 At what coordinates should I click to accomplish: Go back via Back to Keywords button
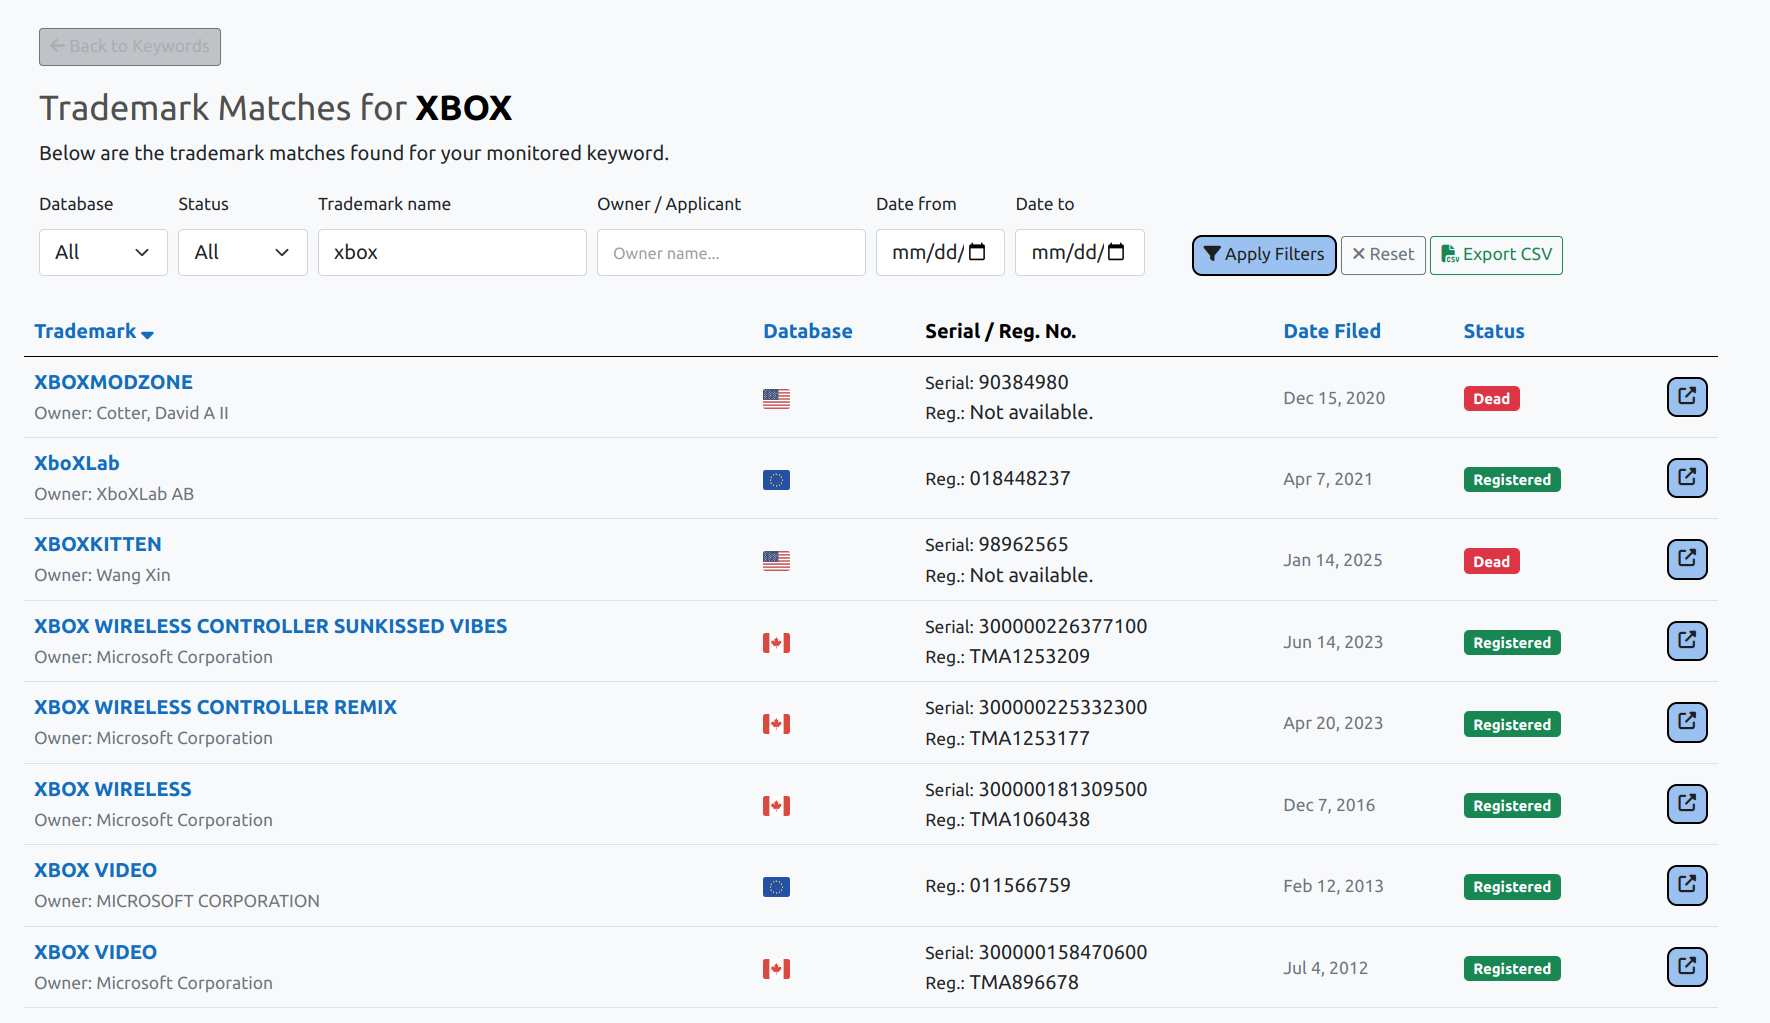click(x=130, y=47)
